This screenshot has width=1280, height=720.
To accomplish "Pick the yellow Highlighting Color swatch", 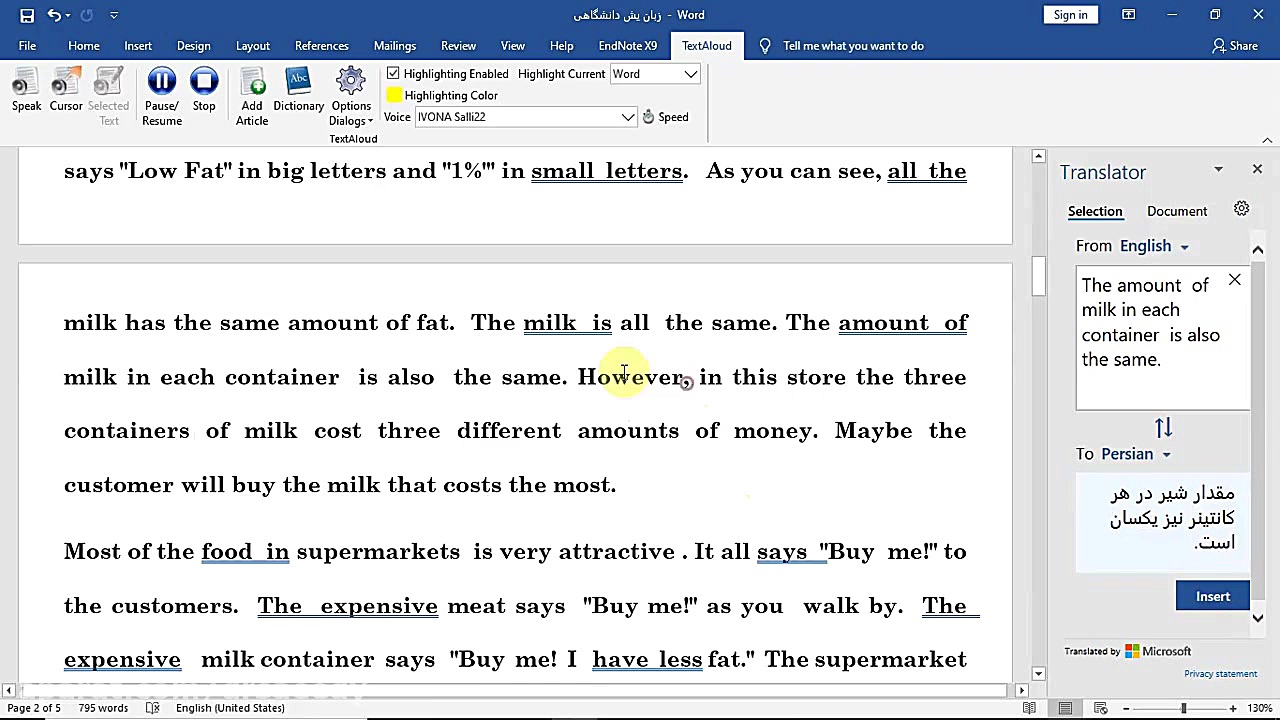I will pos(395,95).
